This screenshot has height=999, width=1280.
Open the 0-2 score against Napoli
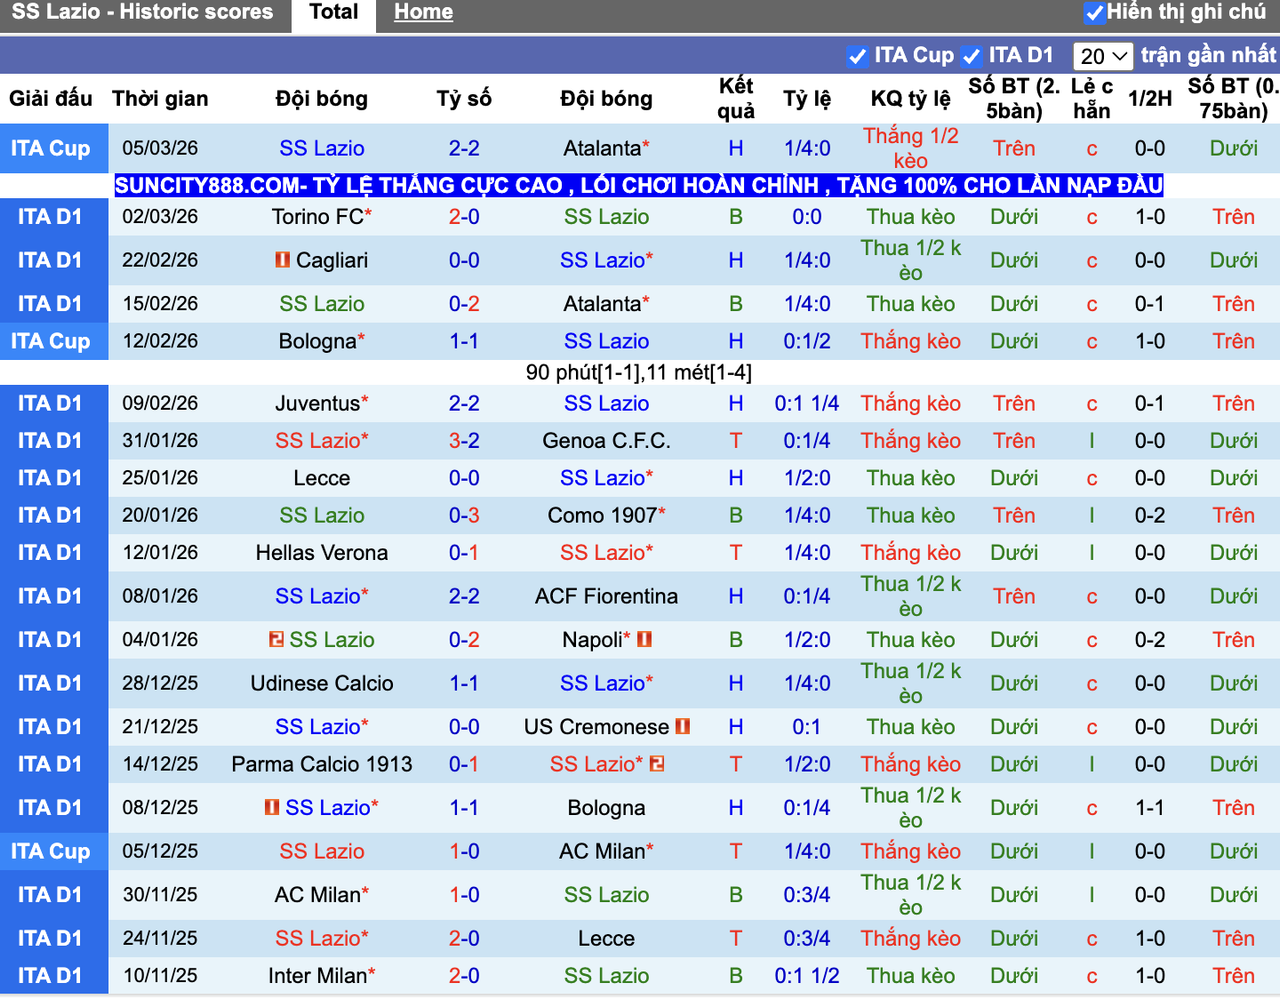(x=464, y=639)
